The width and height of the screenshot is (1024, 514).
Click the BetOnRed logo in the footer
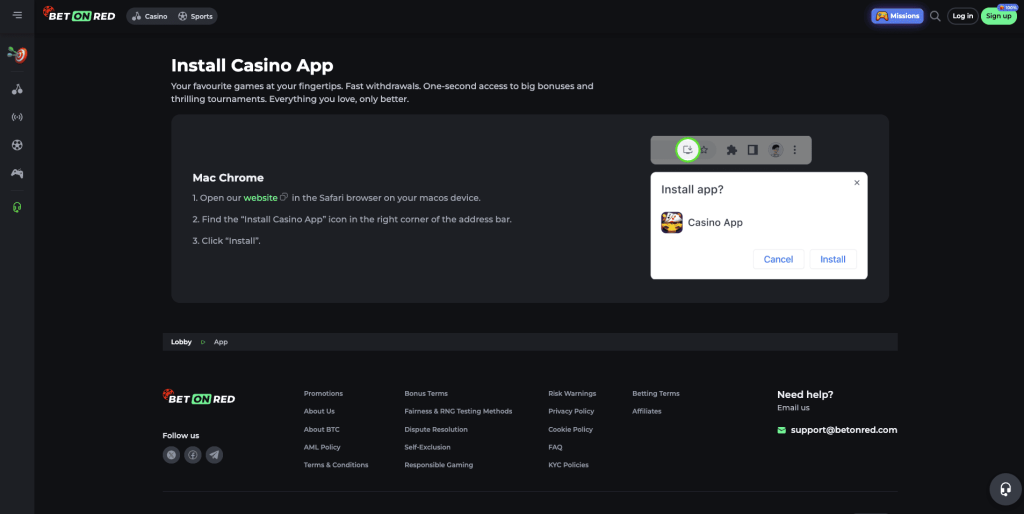(199, 397)
